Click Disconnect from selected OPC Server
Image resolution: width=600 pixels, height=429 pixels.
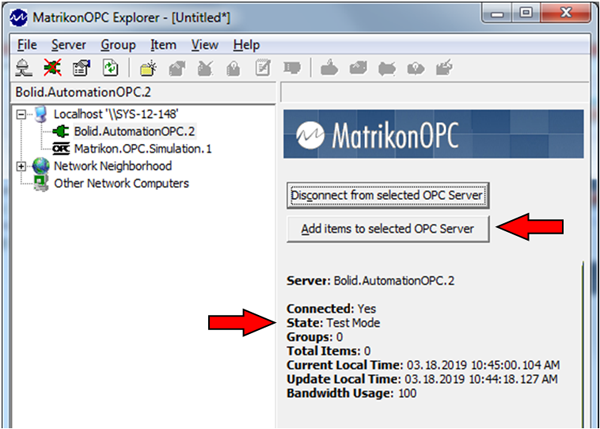387,193
